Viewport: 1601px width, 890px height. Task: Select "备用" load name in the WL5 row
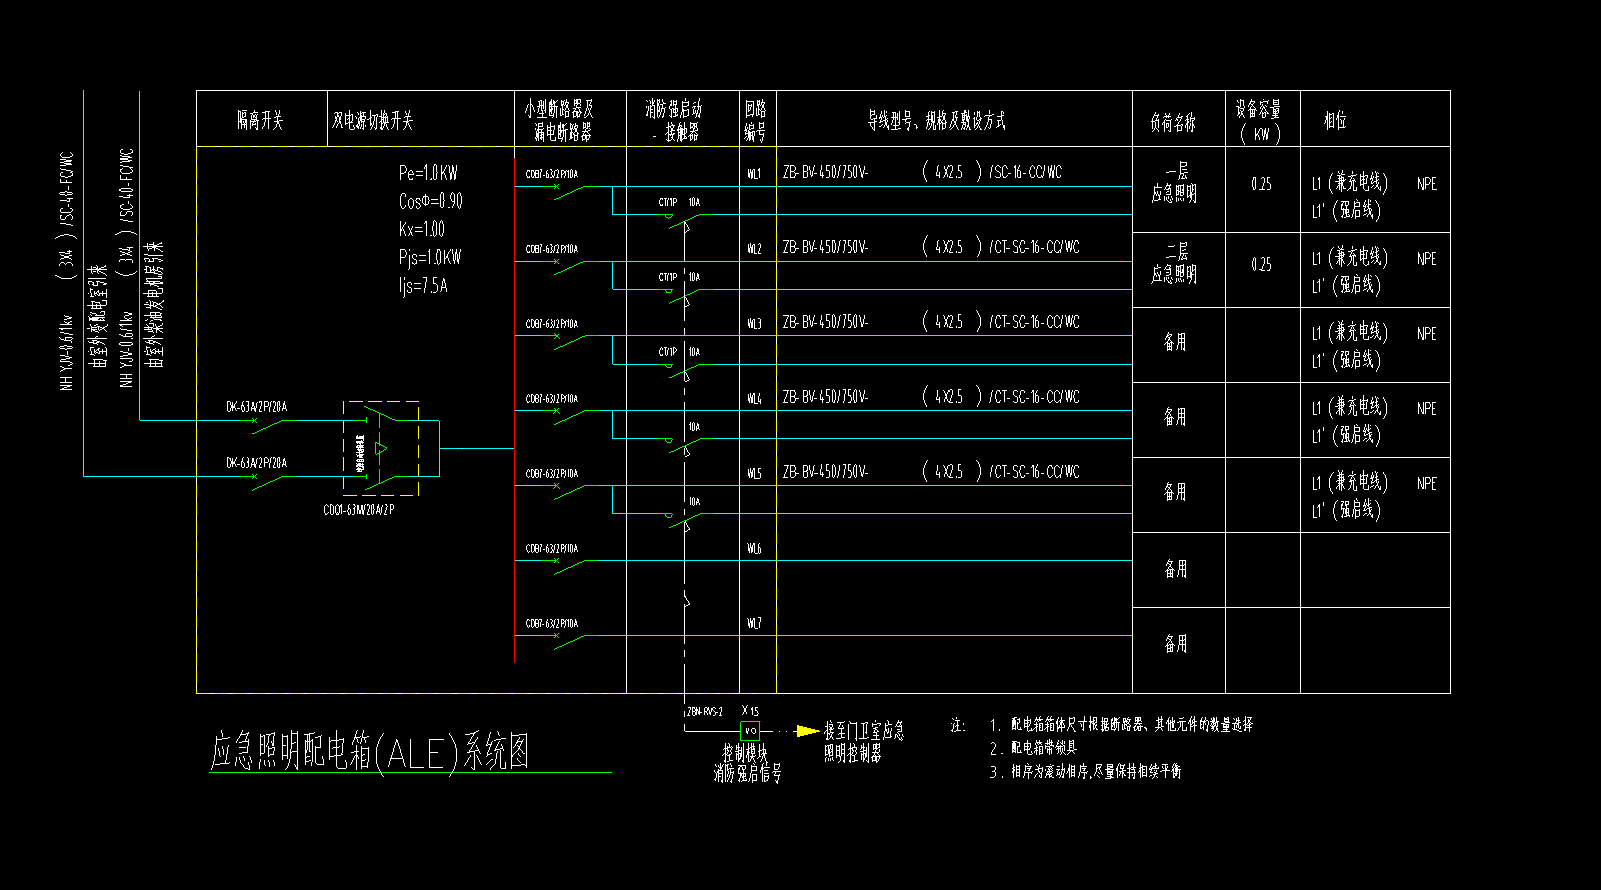click(x=1175, y=492)
